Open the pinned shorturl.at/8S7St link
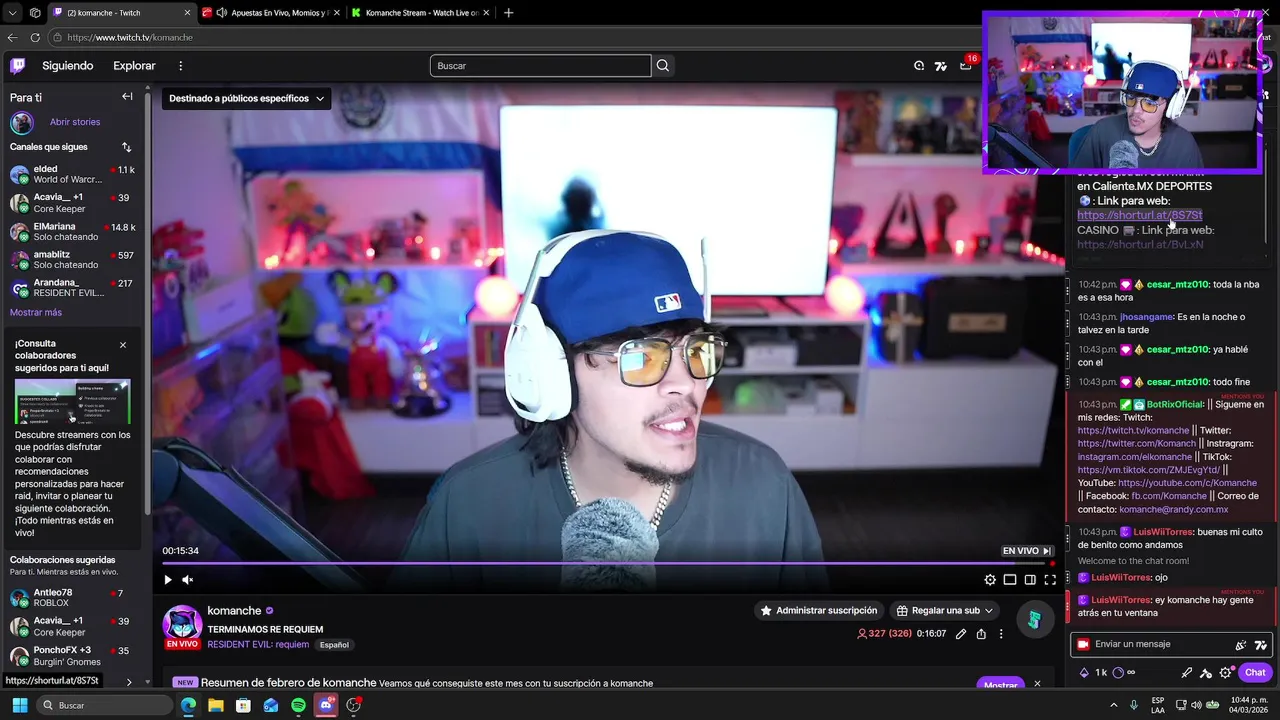 (1139, 215)
